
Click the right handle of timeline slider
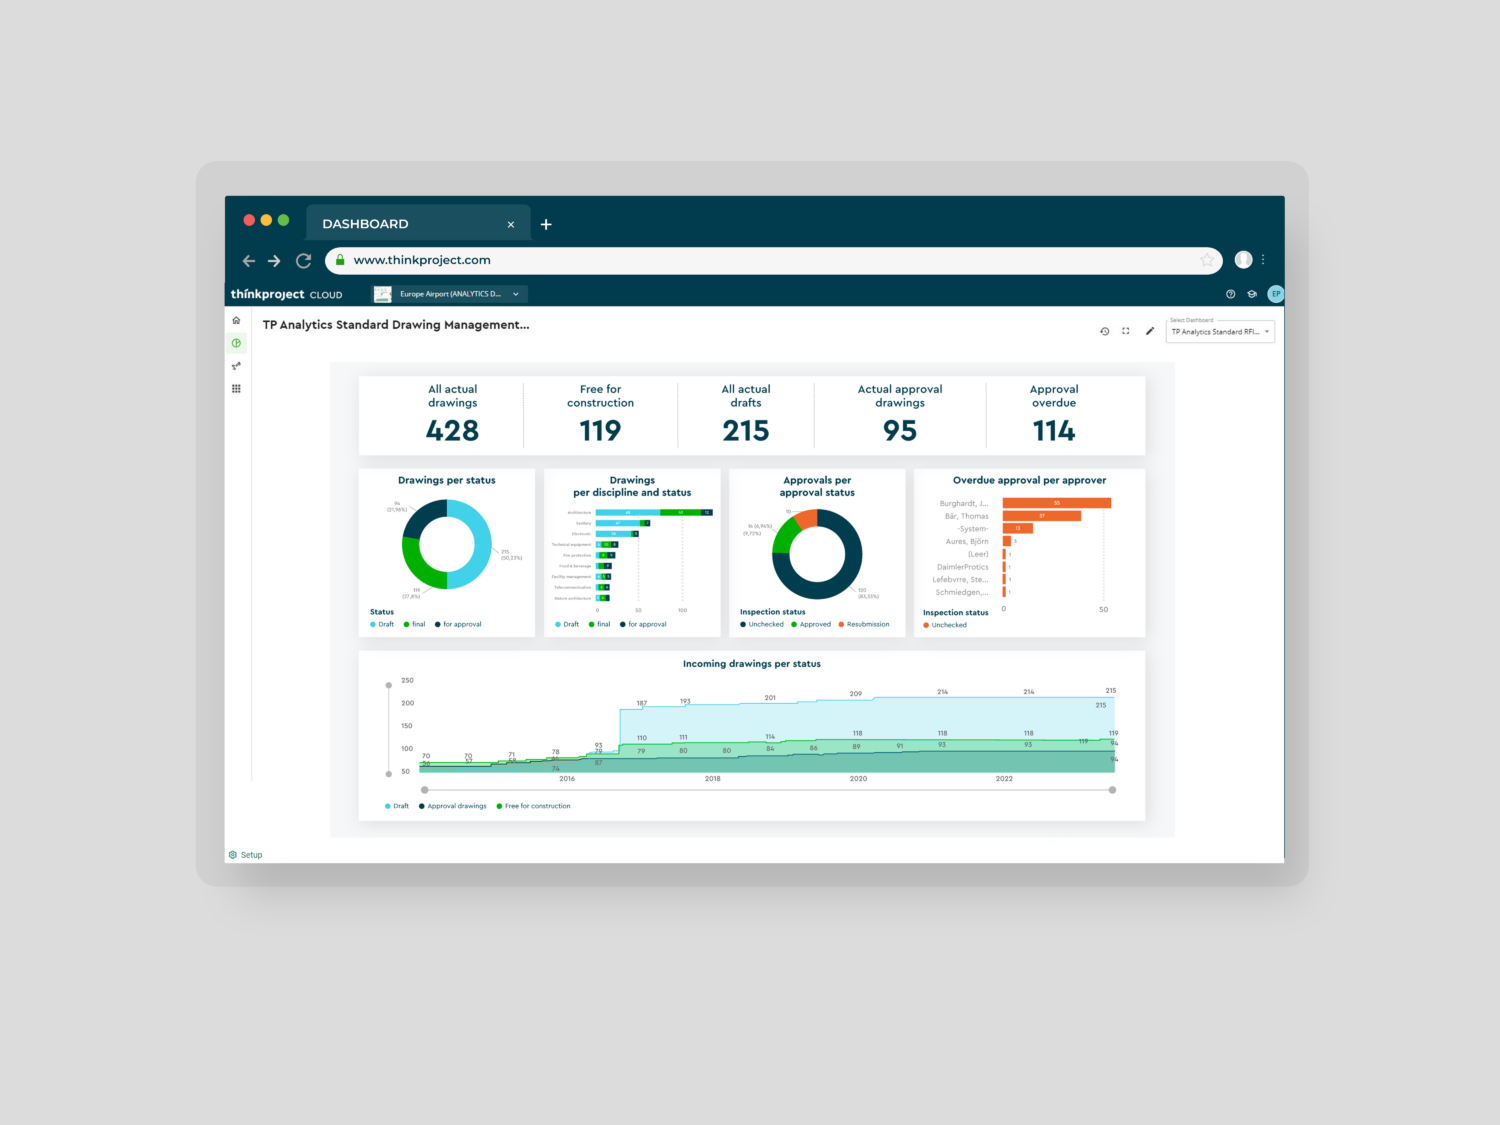point(1112,790)
